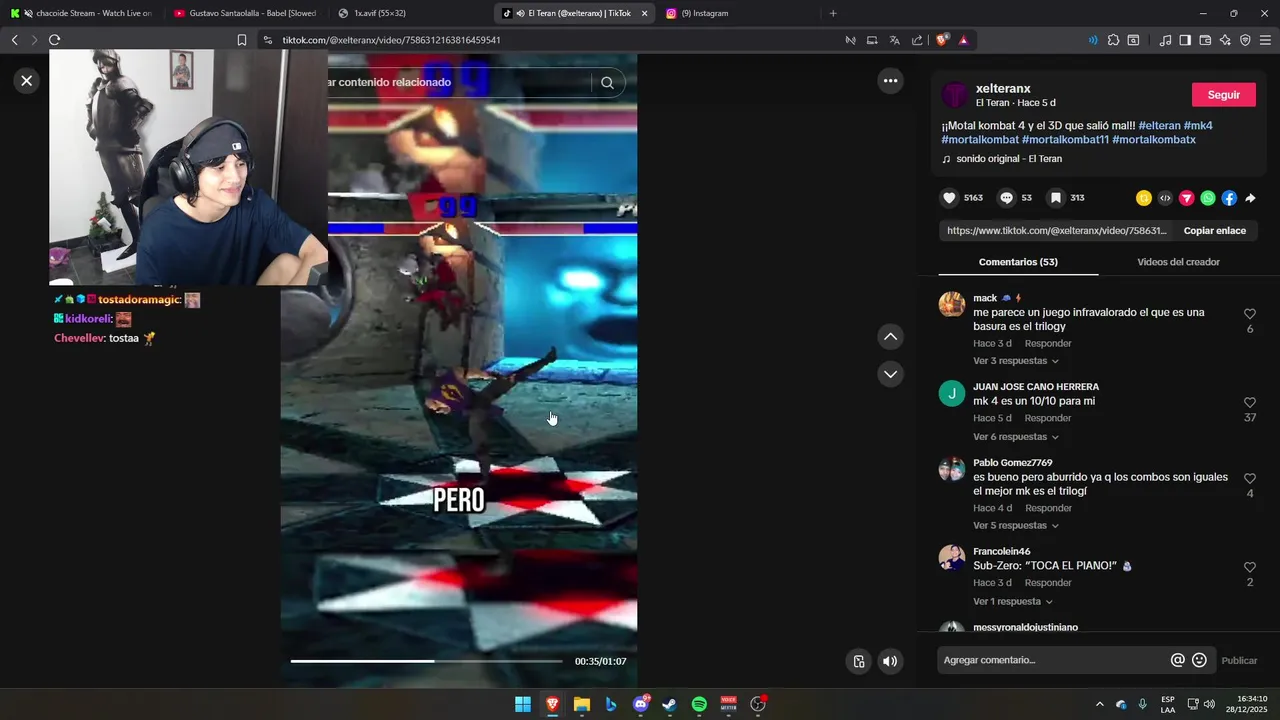
Task: Open the browser extensions puzzle icon
Action: 1113,40
